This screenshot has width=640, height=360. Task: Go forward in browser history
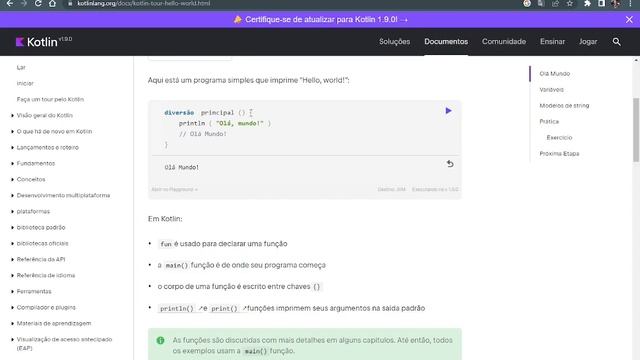click(24, 3)
